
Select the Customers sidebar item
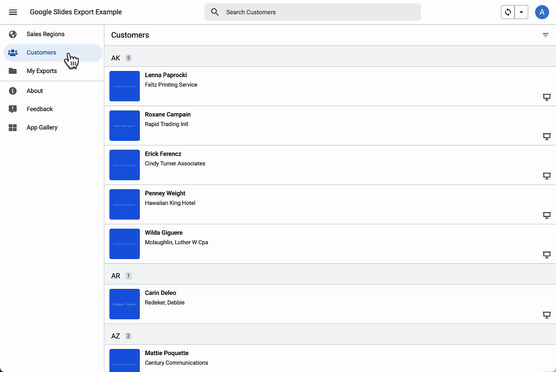pos(52,52)
